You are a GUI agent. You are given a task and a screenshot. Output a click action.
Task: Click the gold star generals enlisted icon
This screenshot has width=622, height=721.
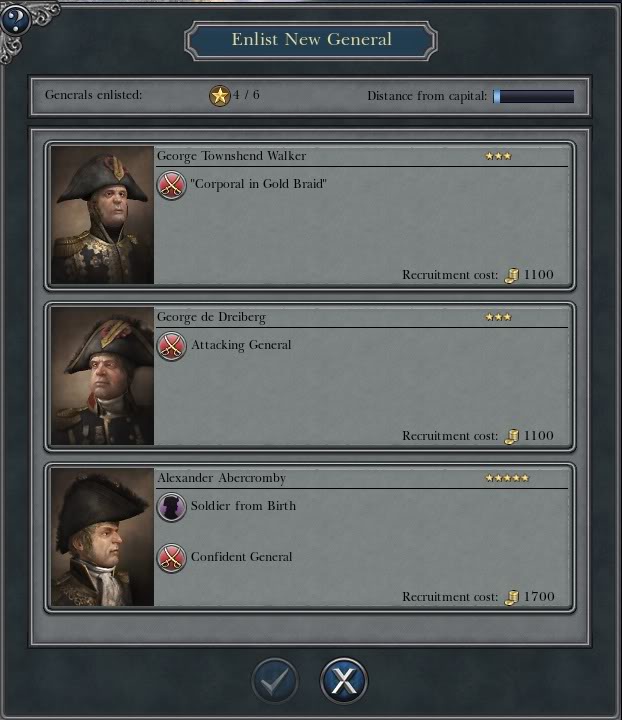pos(220,96)
